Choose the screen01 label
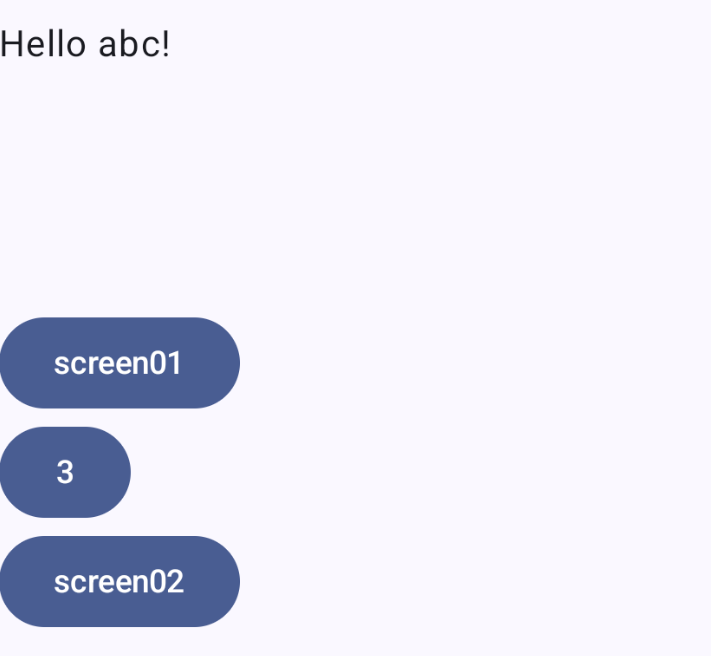This screenshot has width=711, height=656. pyautogui.click(x=119, y=363)
